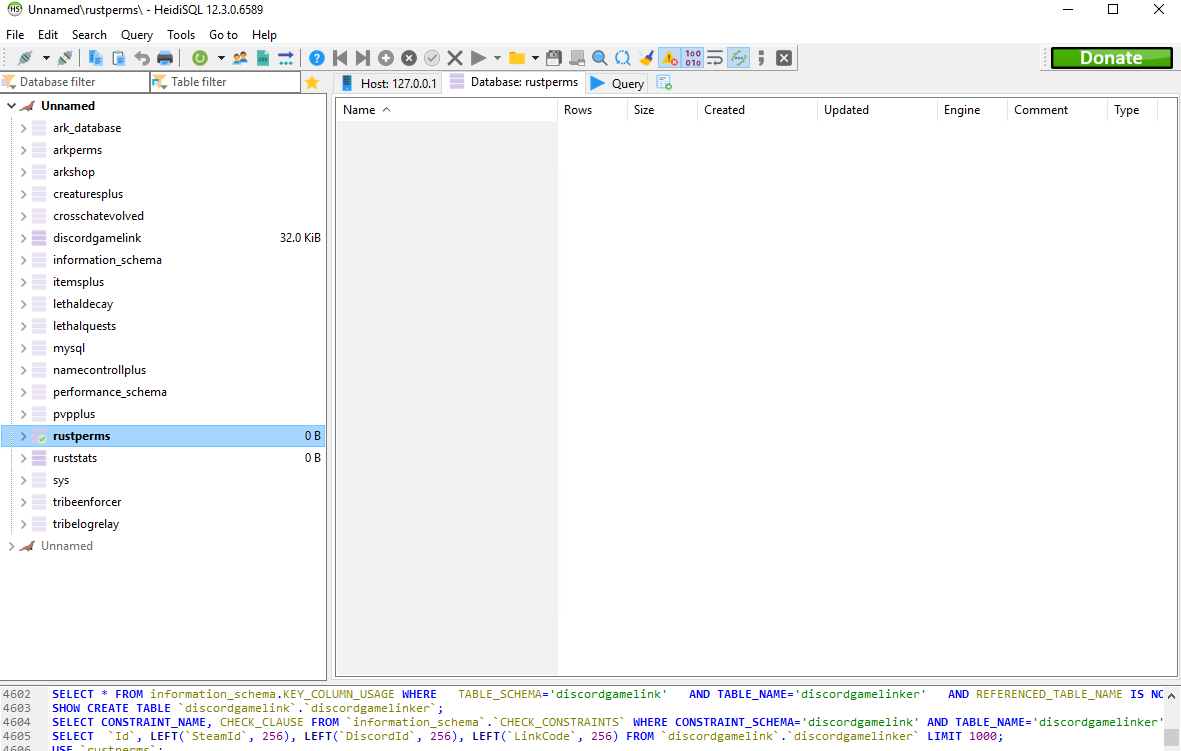
Task: Click the Clear broom icon
Action: (646, 58)
